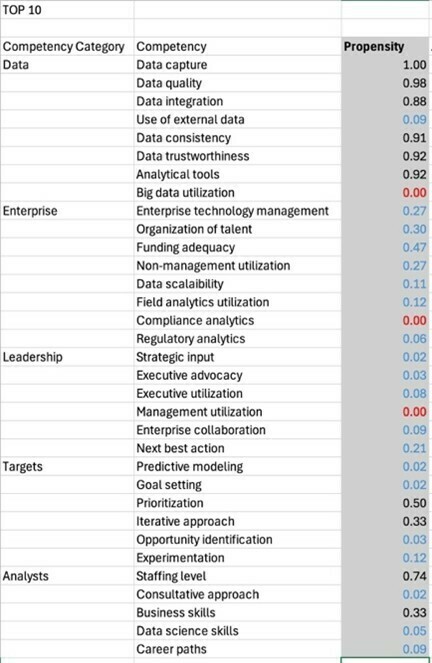The image size is (432, 663).
Task: Click the Propensity column header
Action: click(x=385, y=47)
